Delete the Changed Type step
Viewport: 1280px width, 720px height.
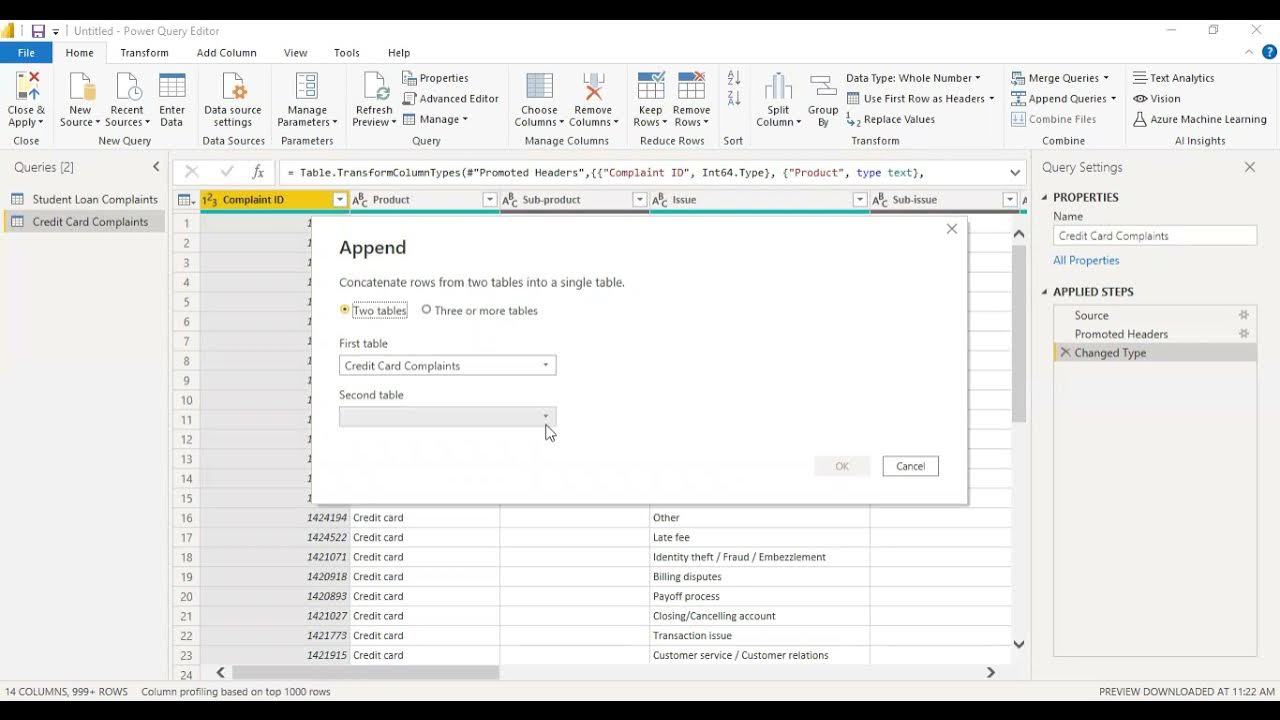point(1065,353)
